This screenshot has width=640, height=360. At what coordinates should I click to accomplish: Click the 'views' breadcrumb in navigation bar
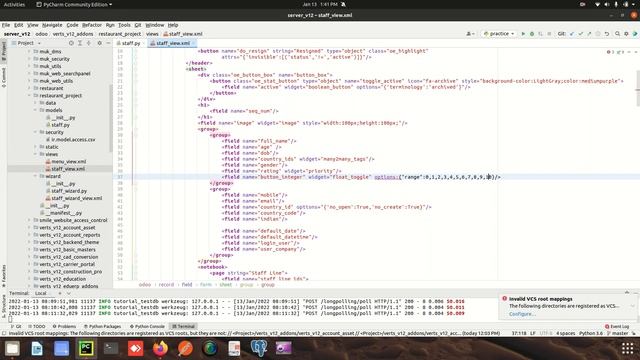coord(152,34)
